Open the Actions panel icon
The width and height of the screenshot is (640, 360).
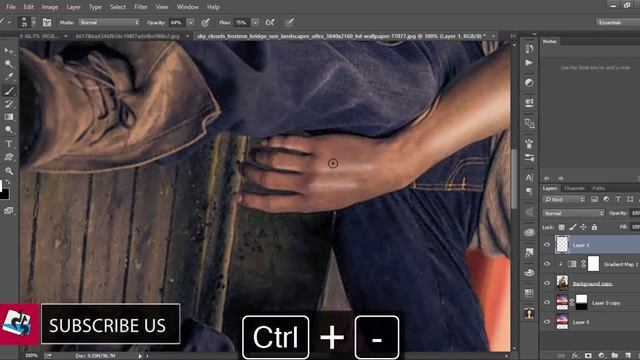coord(529,63)
